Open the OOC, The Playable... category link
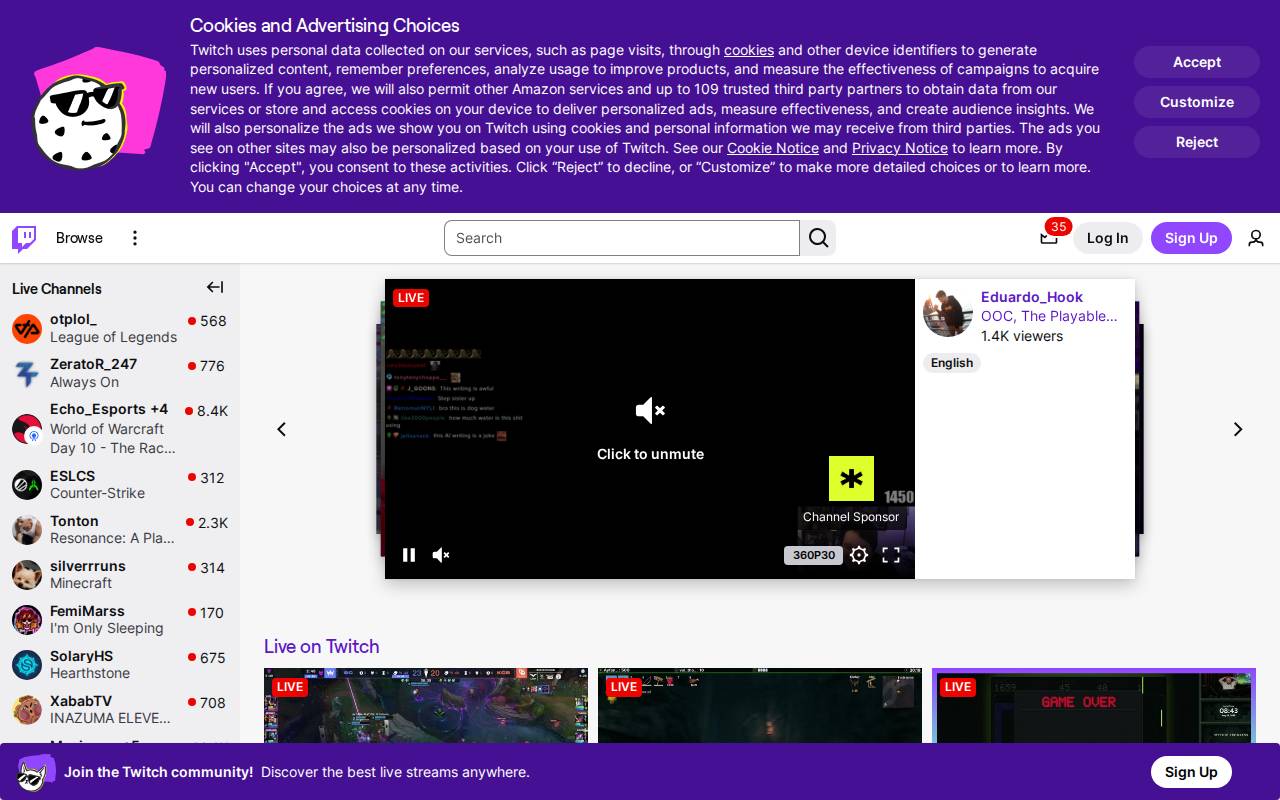Viewport: 1280px width, 800px height. (x=1049, y=316)
